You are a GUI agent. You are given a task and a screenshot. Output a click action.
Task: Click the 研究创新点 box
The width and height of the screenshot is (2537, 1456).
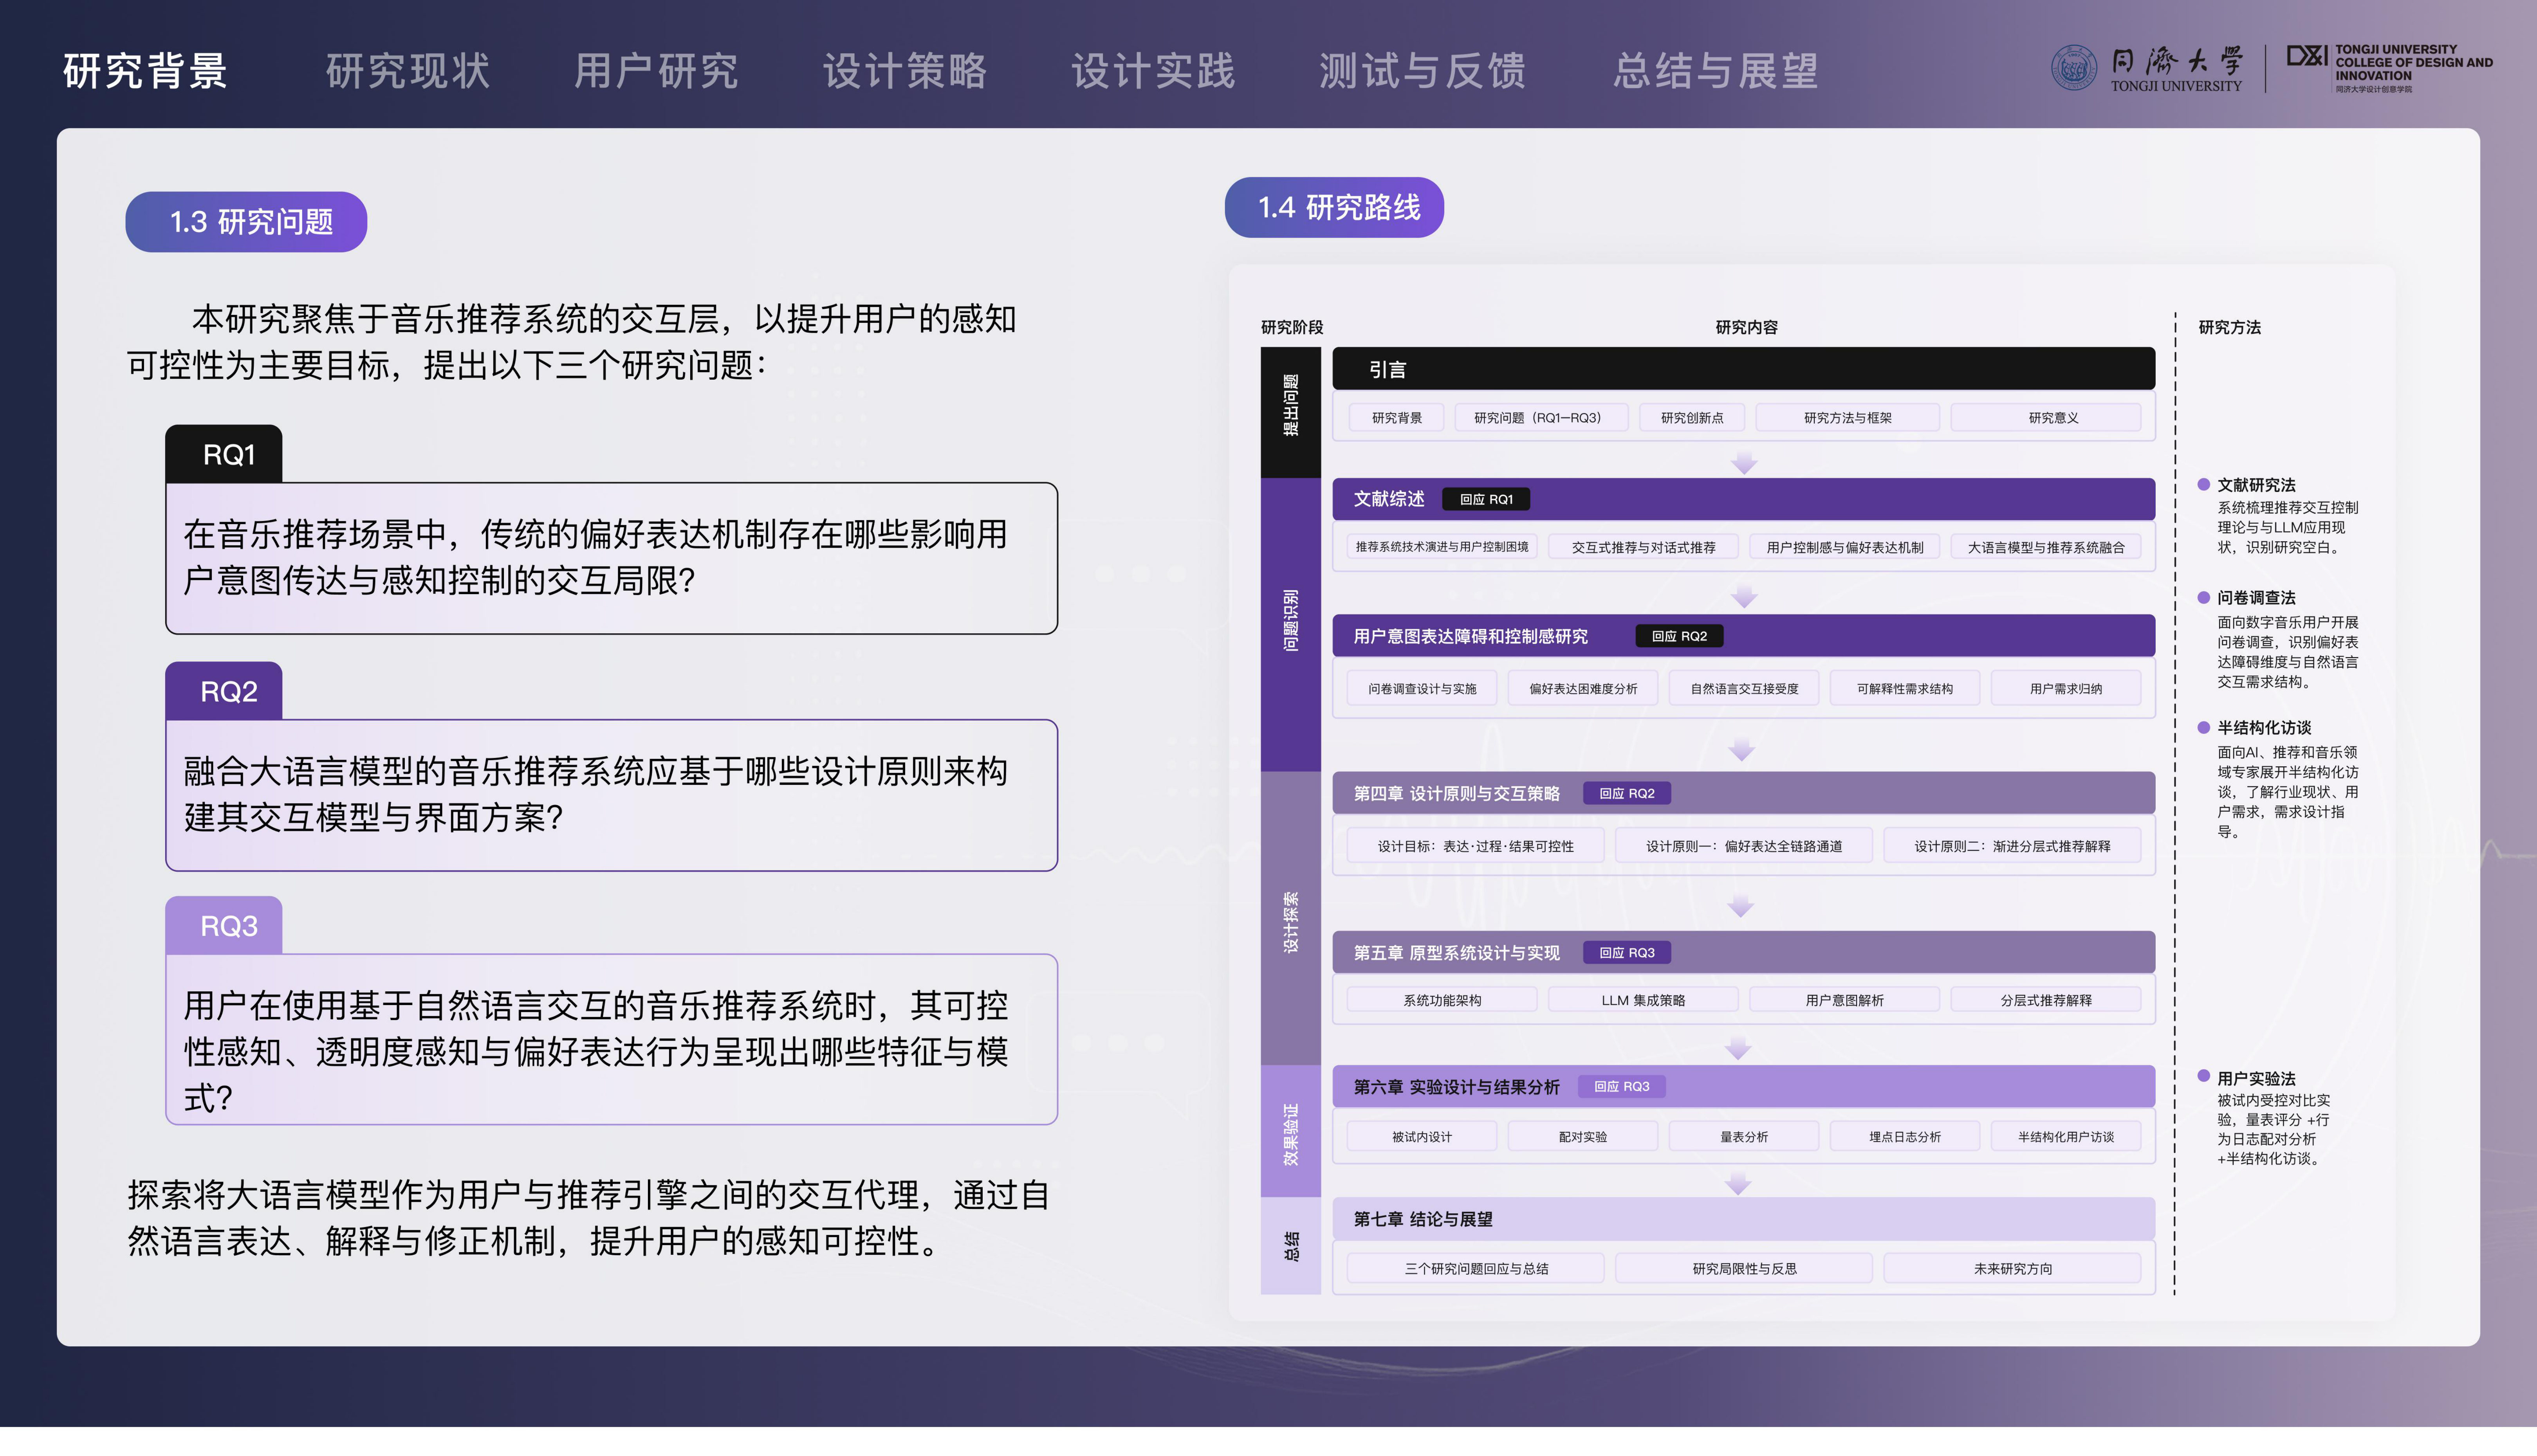(x=1692, y=418)
